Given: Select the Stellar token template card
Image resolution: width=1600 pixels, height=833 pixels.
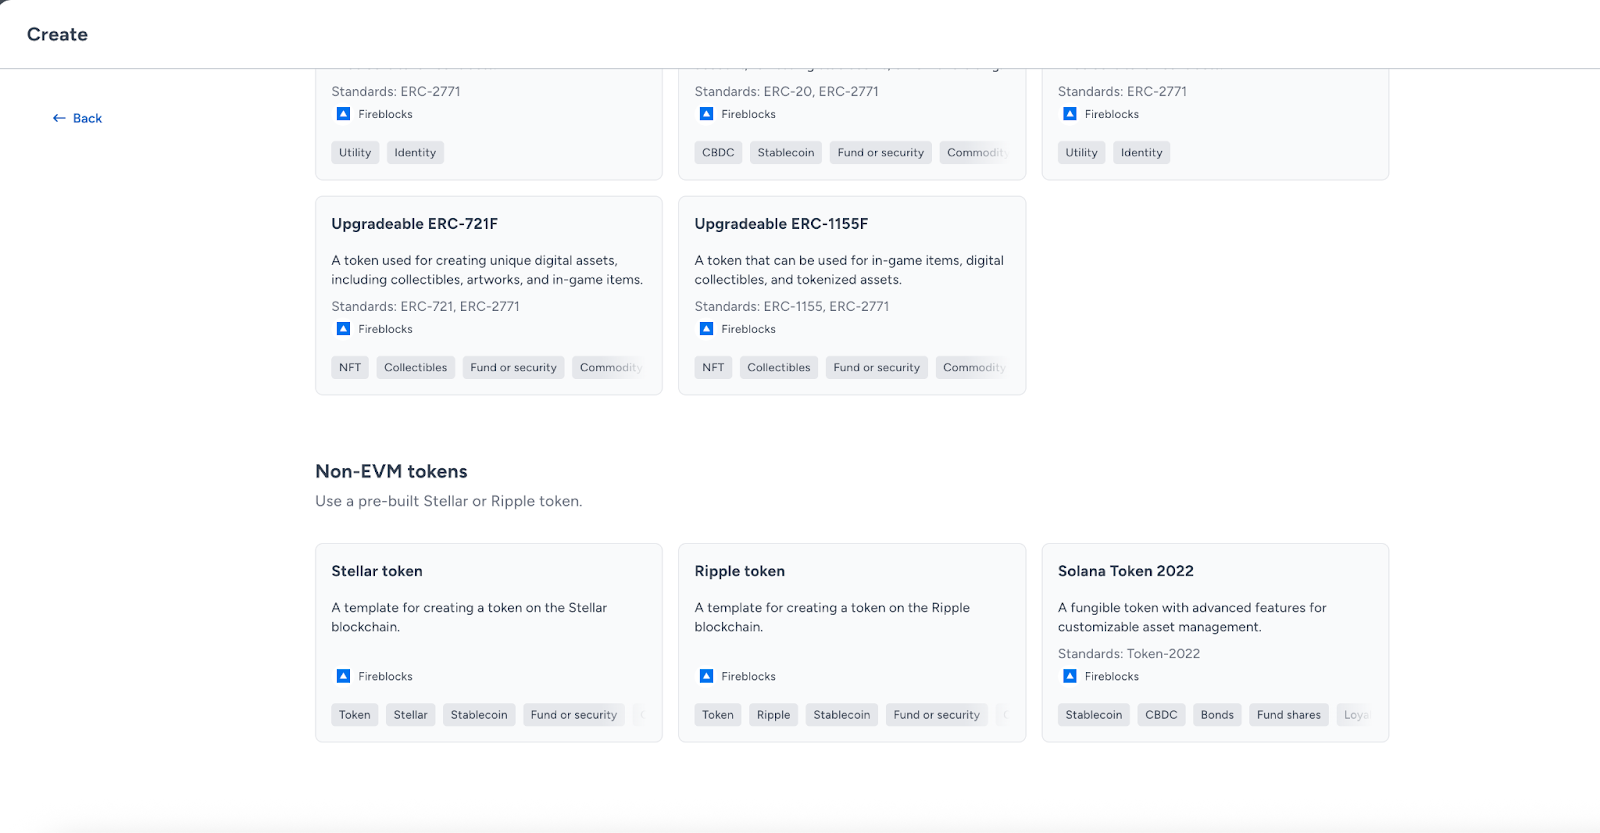Looking at the screenshot, I should (489, 643).
